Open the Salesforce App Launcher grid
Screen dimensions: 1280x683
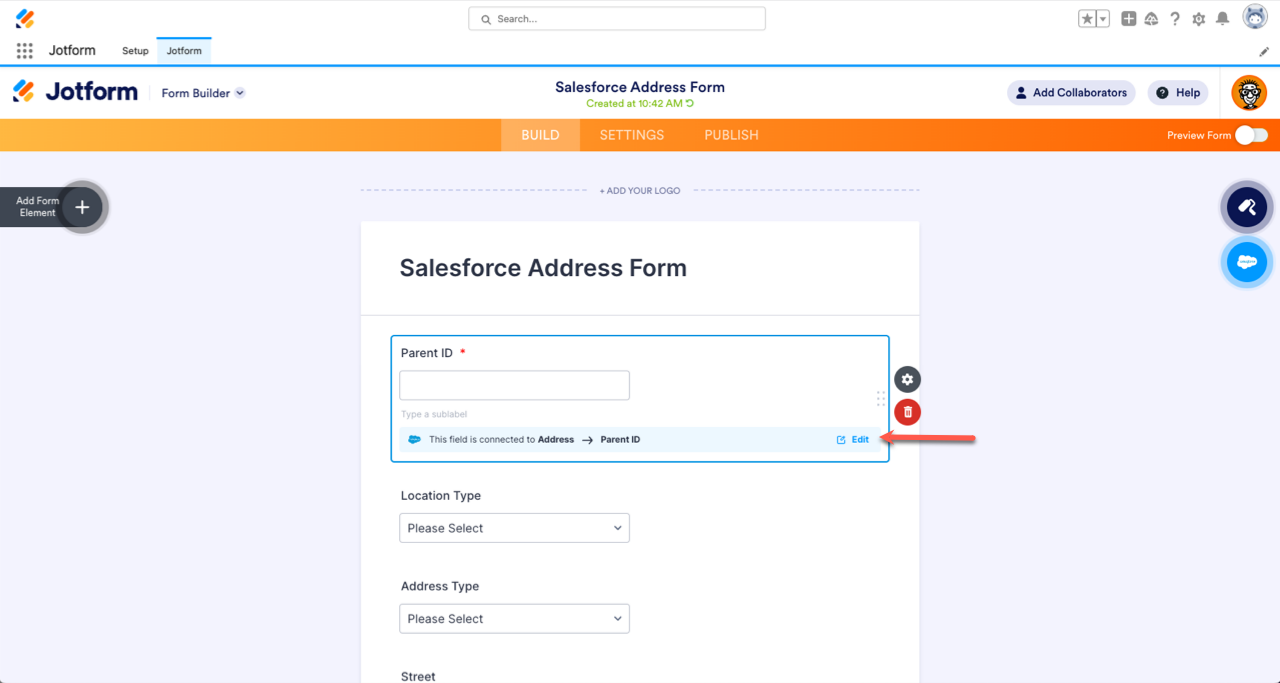pyautogui.click(x=25, y=51)
